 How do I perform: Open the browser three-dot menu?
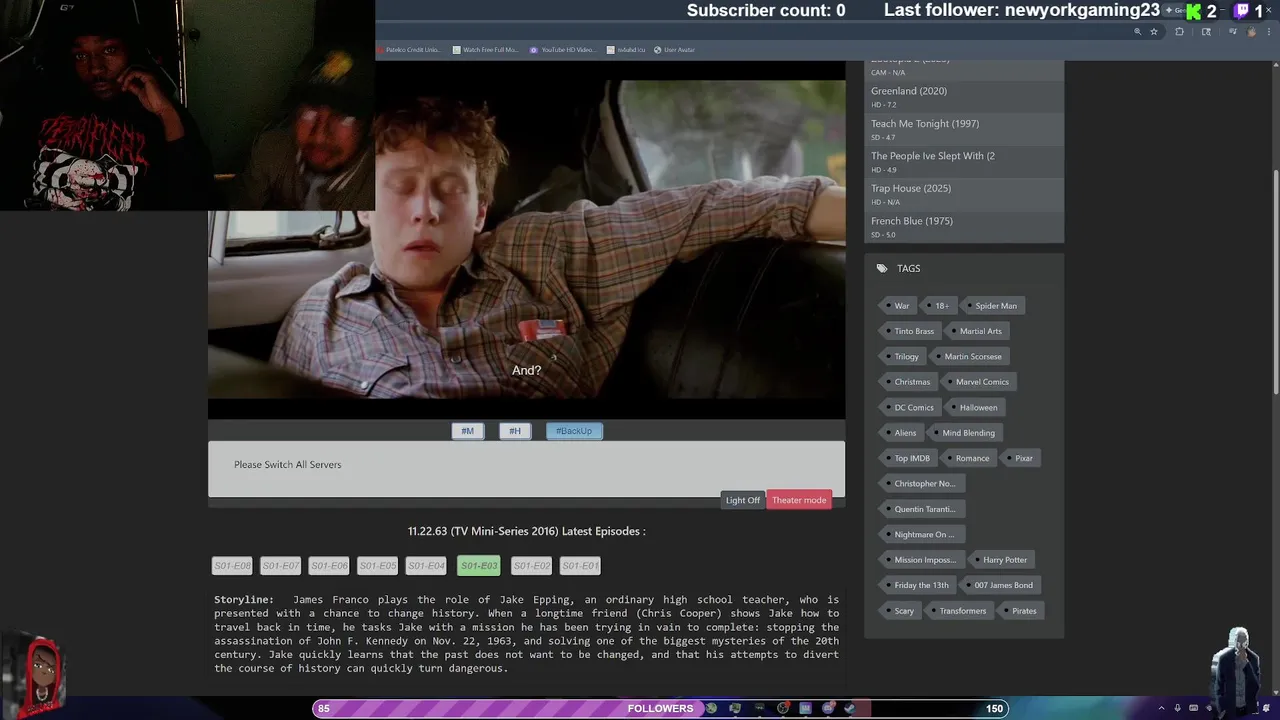pyautogui.click(x=1269, y=32)
